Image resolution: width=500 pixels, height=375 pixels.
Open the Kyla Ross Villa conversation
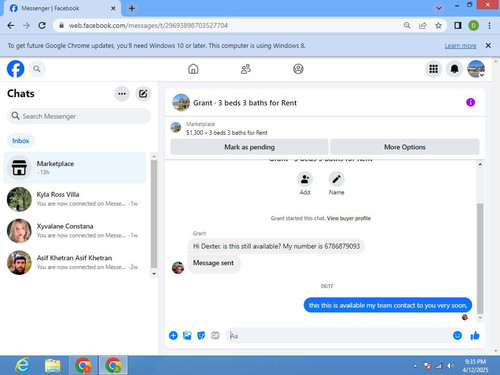[75, 199]
